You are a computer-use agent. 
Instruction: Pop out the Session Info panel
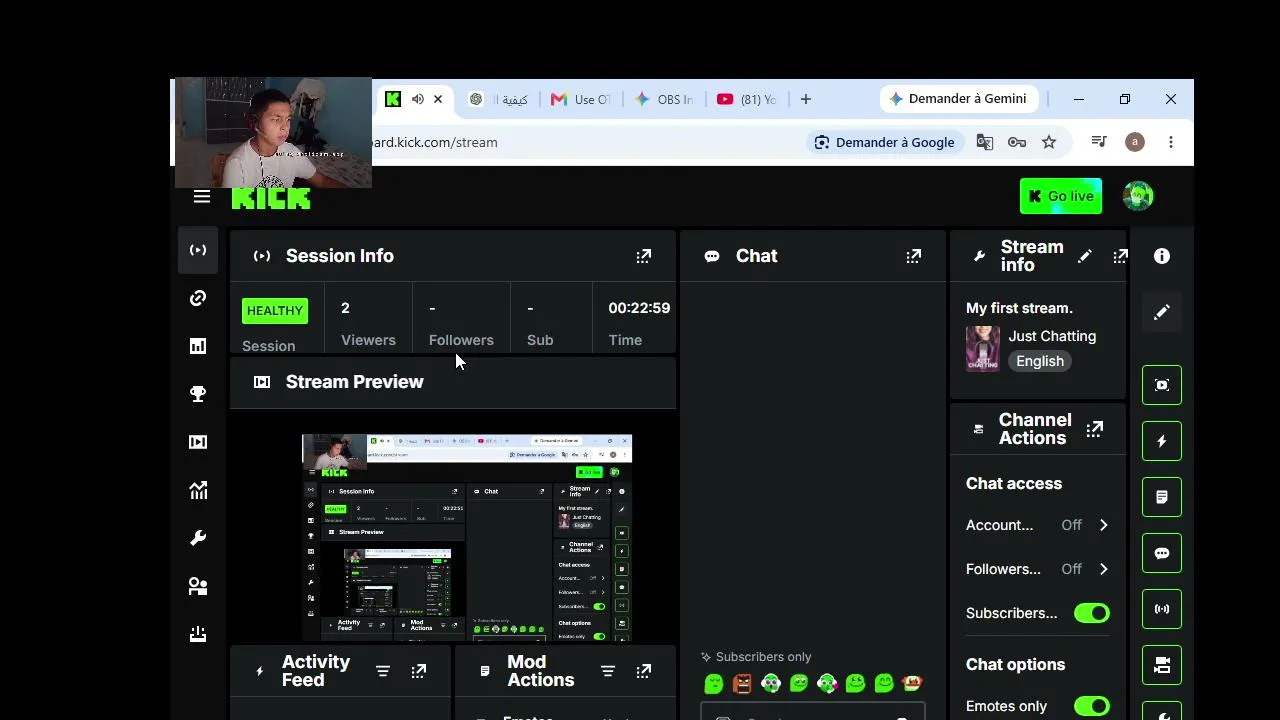[x=644, y=256]
